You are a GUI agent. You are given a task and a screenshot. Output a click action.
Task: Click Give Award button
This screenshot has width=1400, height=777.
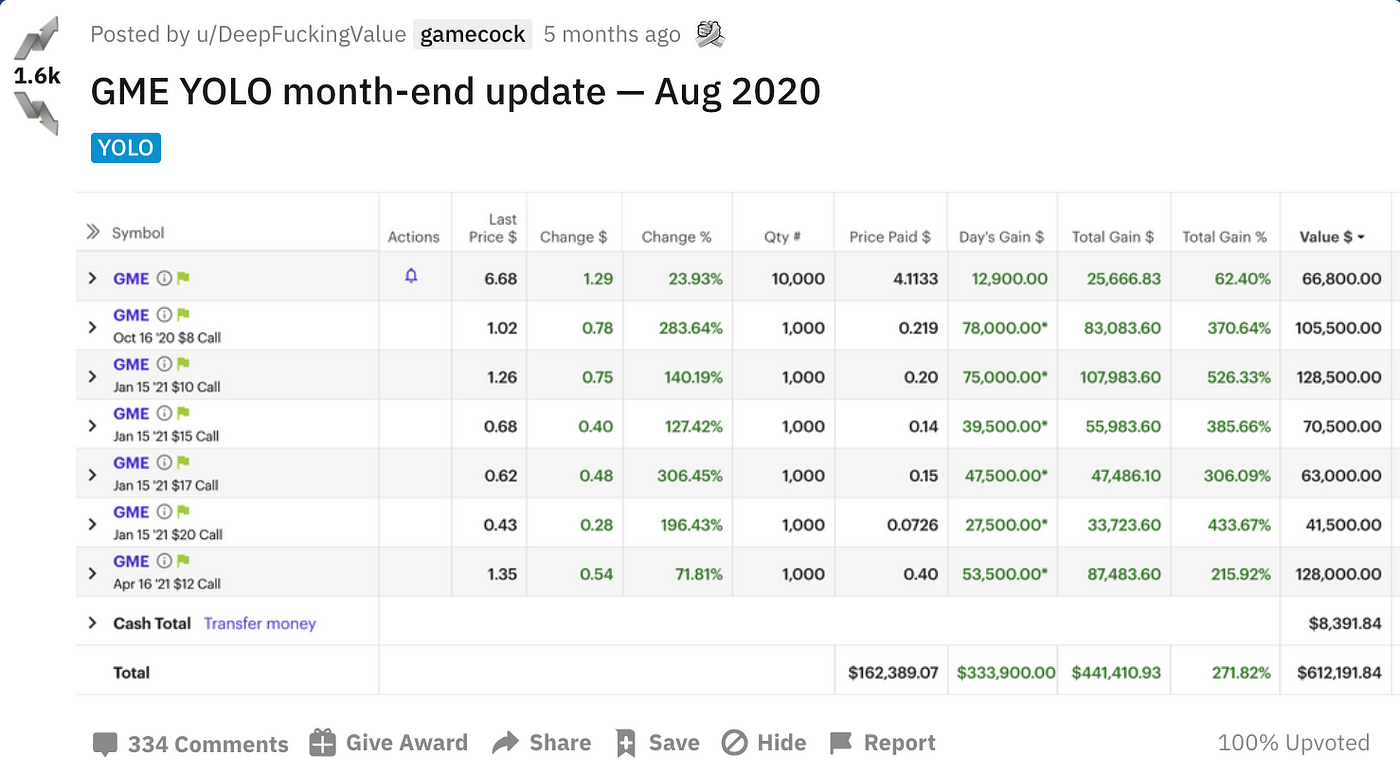pos(388,742)
